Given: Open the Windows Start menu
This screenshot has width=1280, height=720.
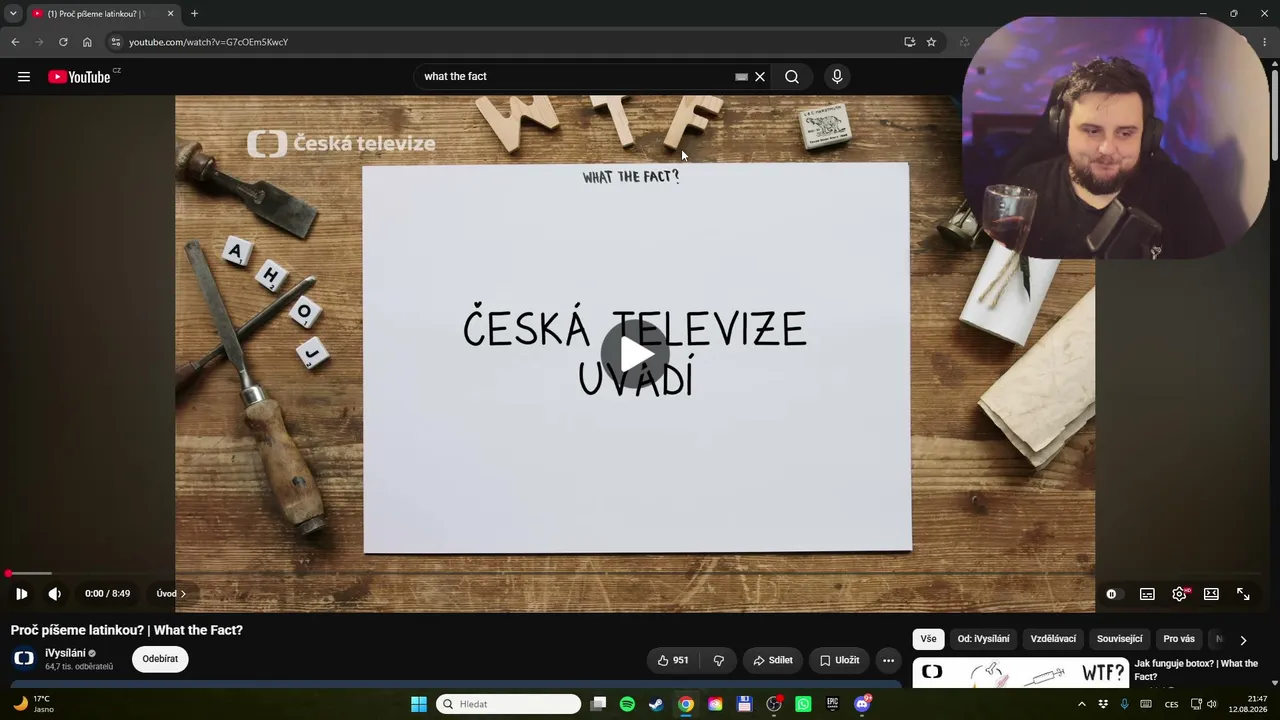Looking at the screenshot, I should click(419, 704).
